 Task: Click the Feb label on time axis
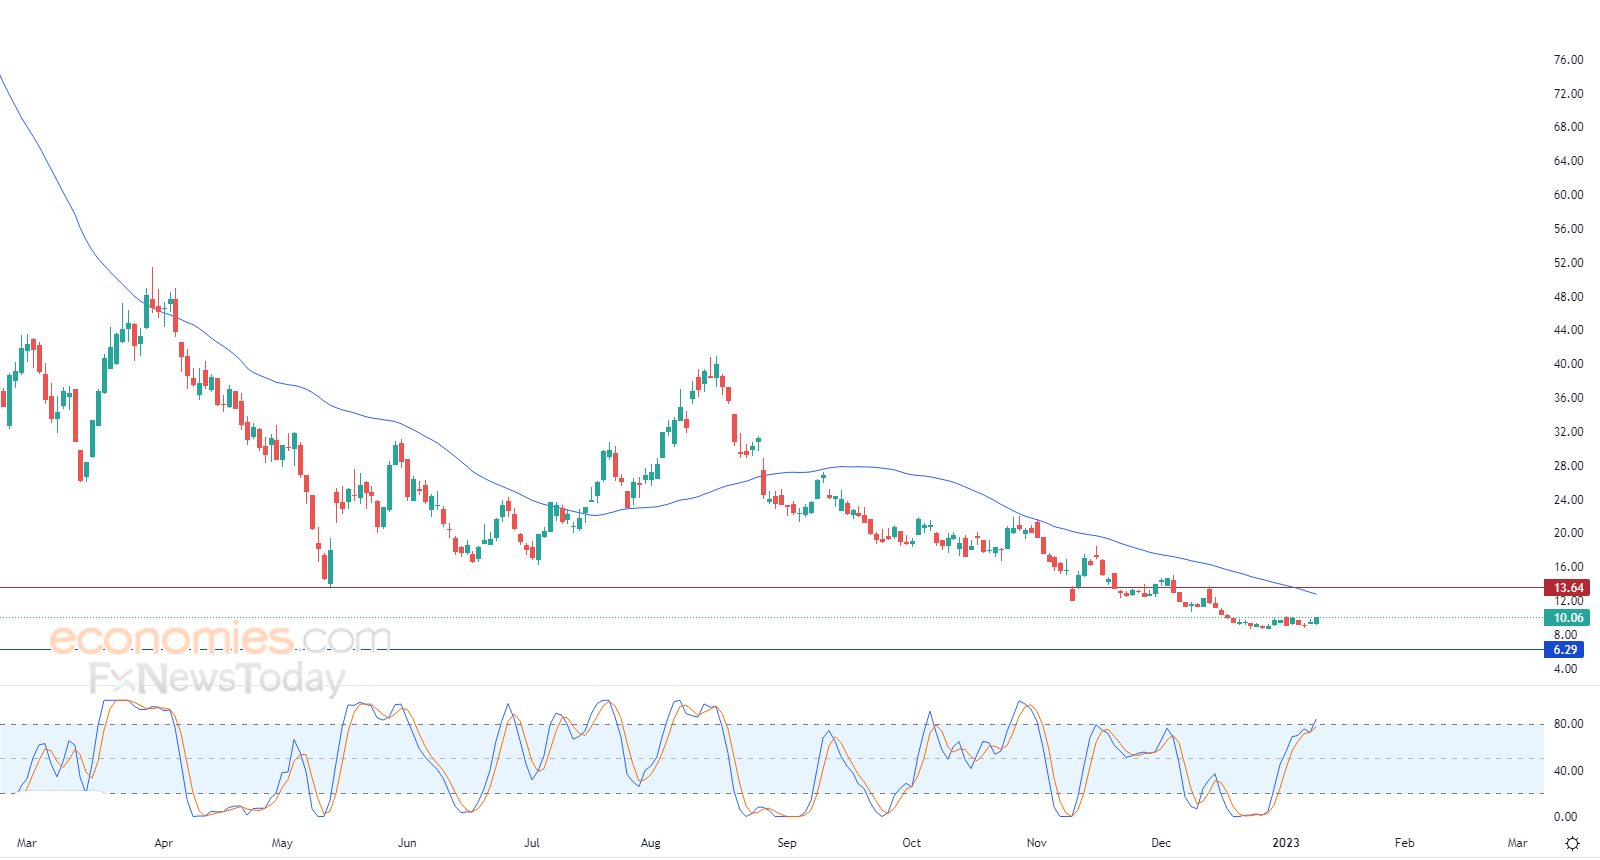1405,843
